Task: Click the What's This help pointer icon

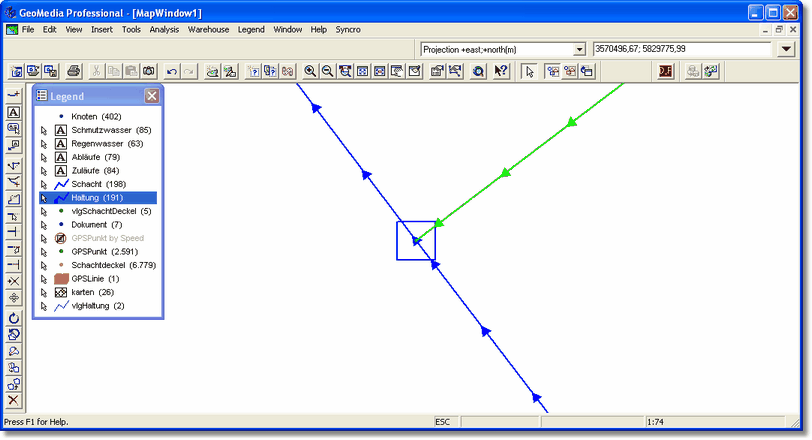Action: (501, 71)
